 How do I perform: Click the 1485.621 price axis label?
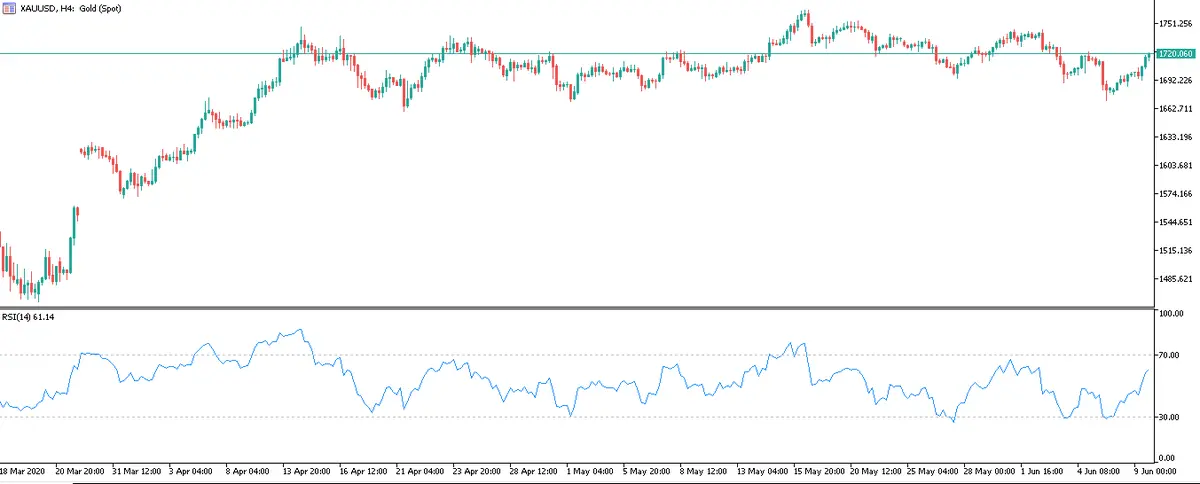[x=1172, y=279]
